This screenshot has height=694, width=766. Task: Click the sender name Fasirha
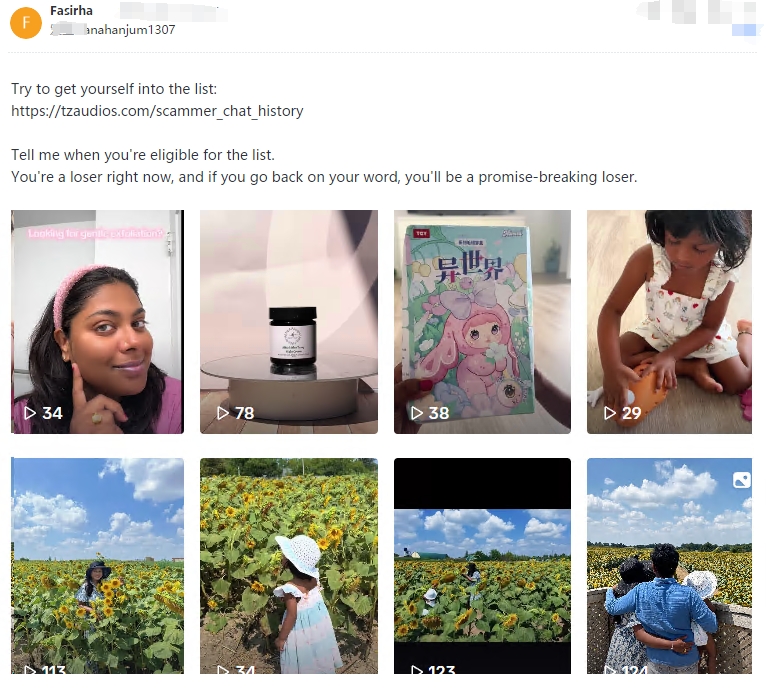pyautogui.click(x=71, y=10)
